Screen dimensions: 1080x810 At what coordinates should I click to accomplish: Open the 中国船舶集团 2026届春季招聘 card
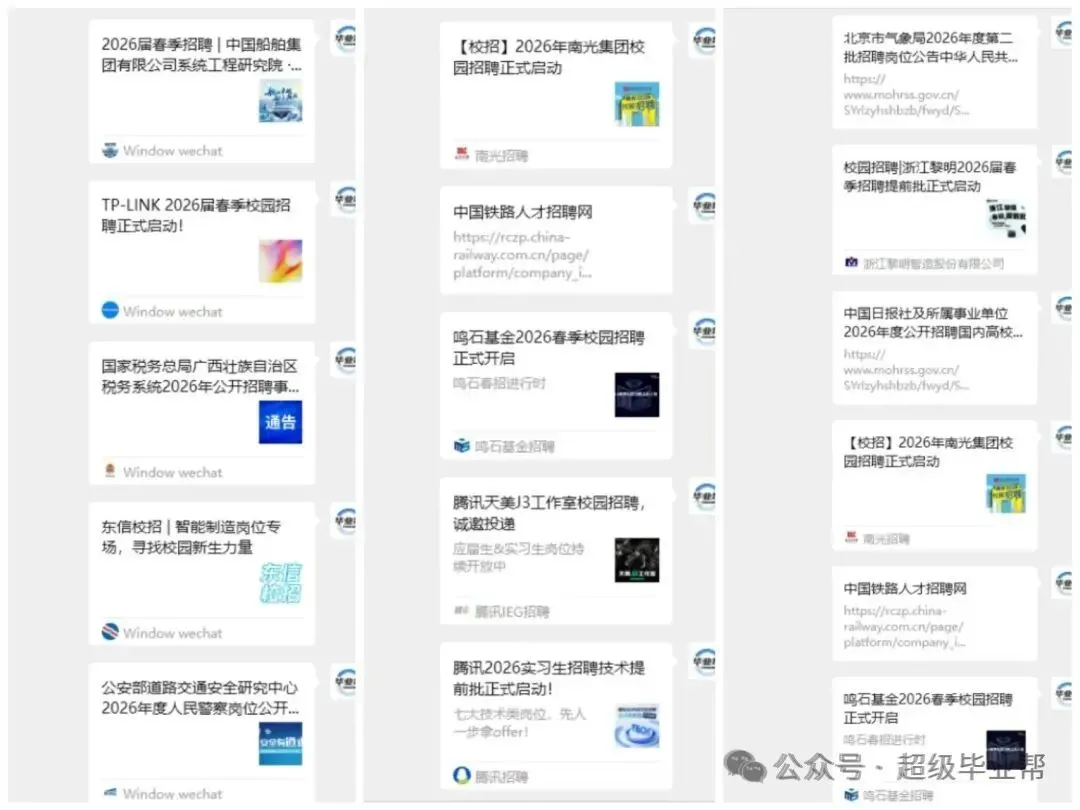[x=202, y=91]
